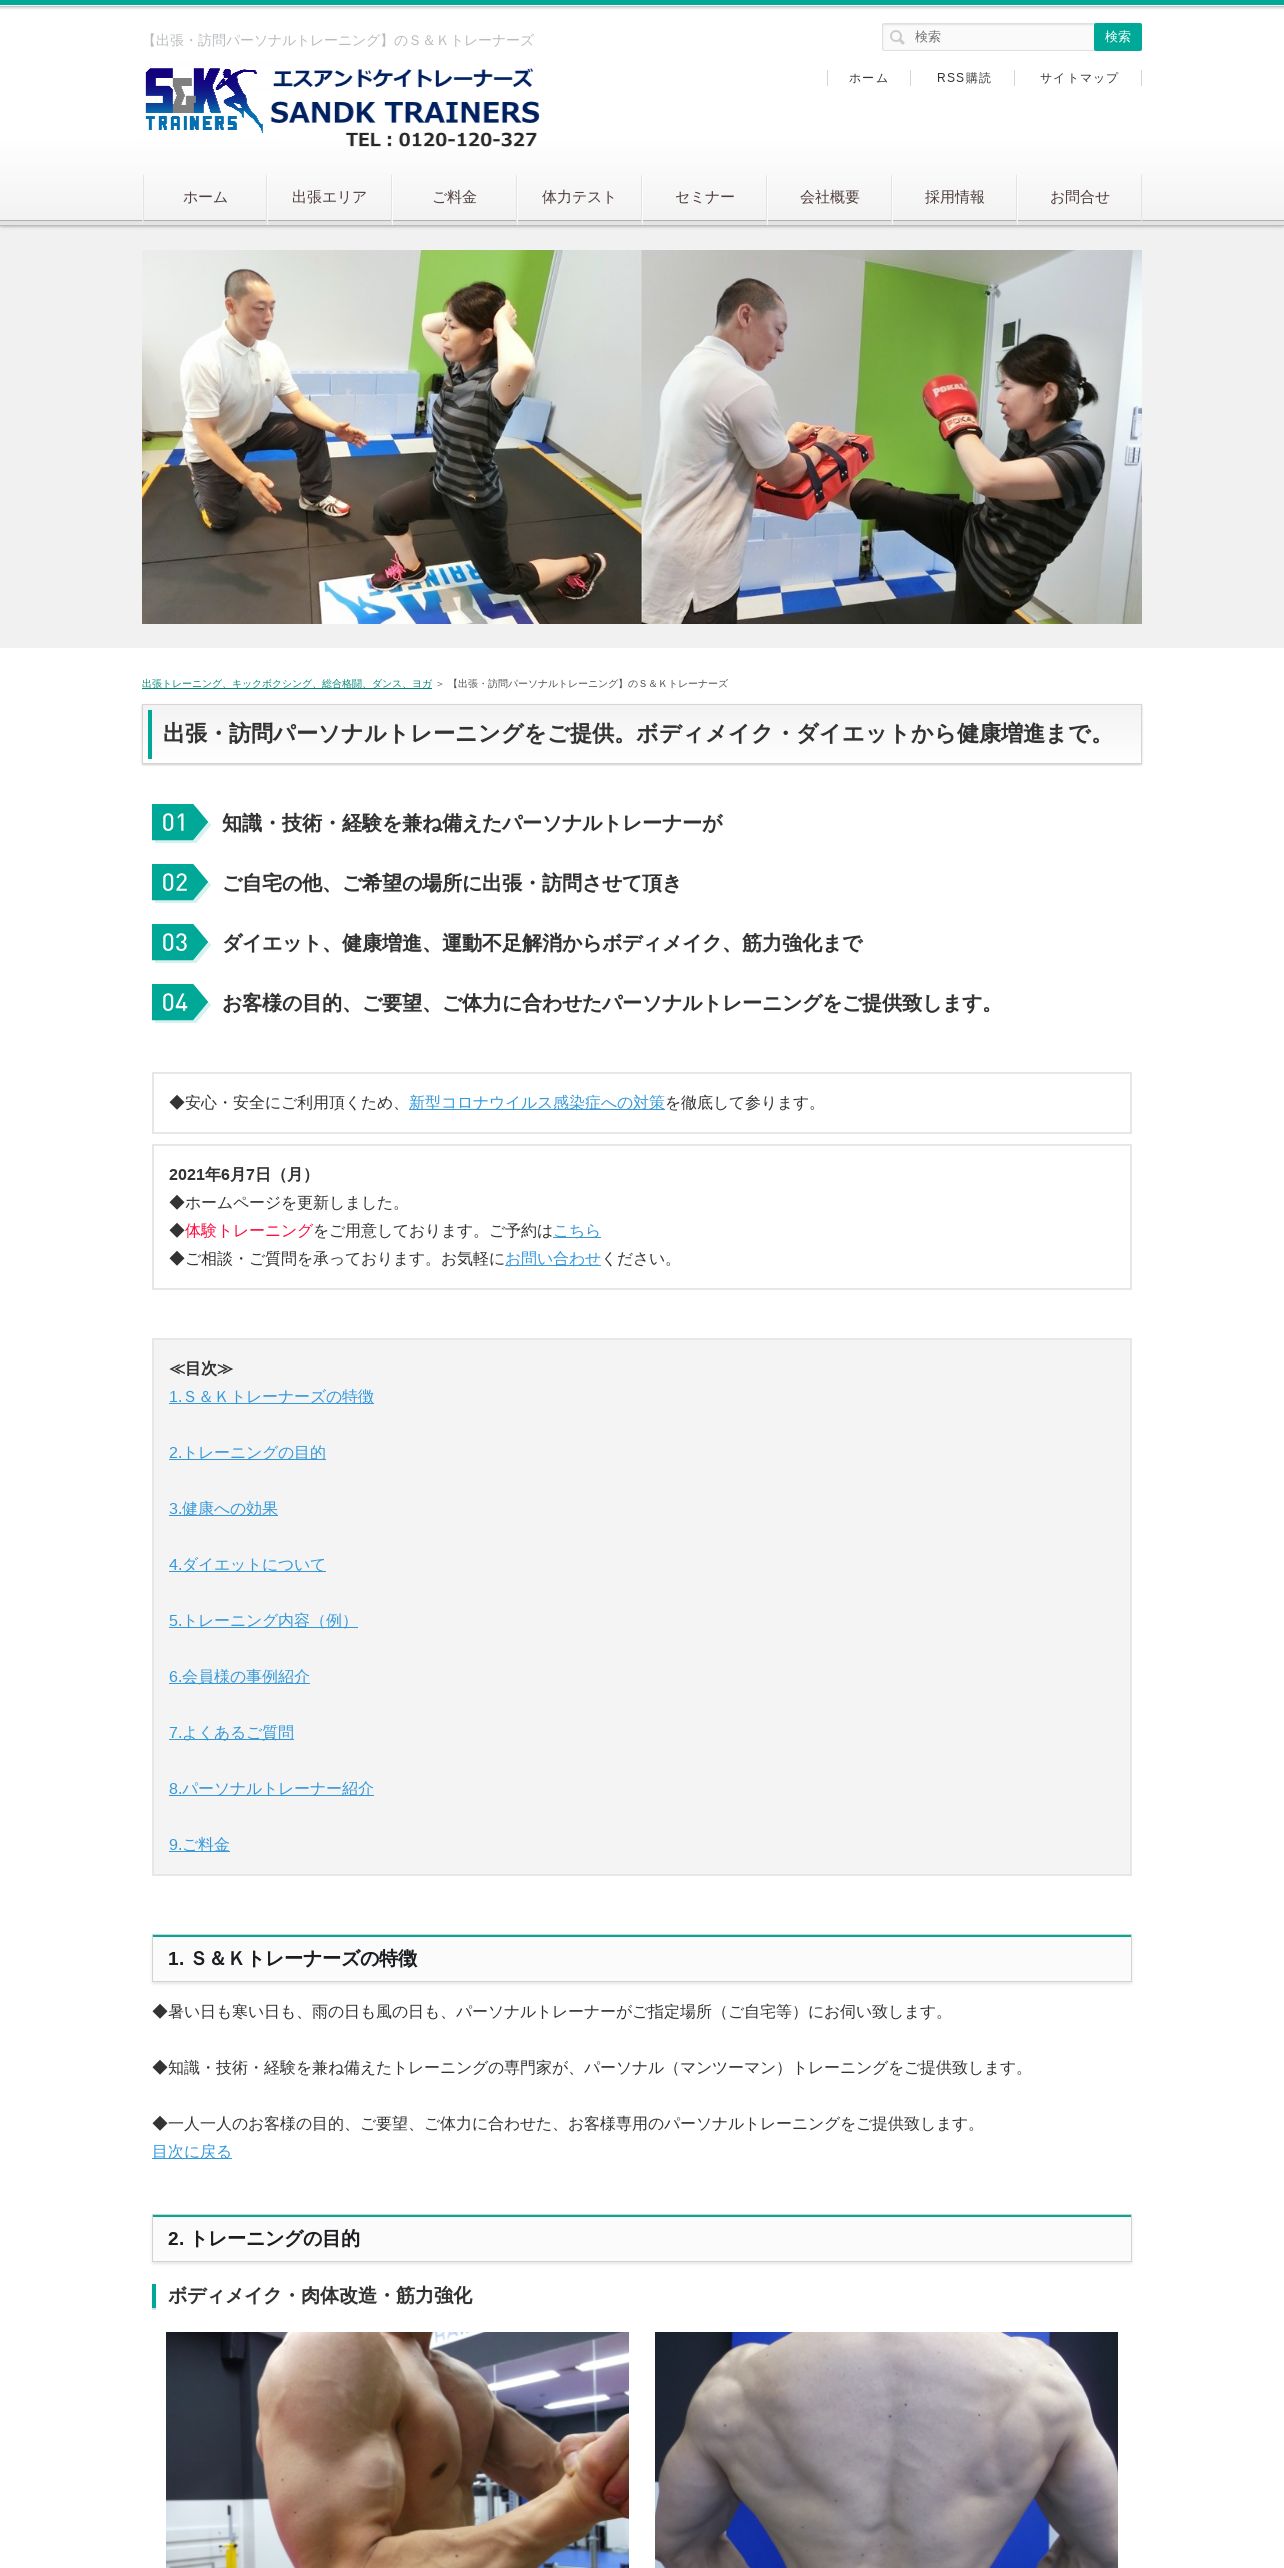
Task: Open the RSS購読 link
Action: point(963,78)
